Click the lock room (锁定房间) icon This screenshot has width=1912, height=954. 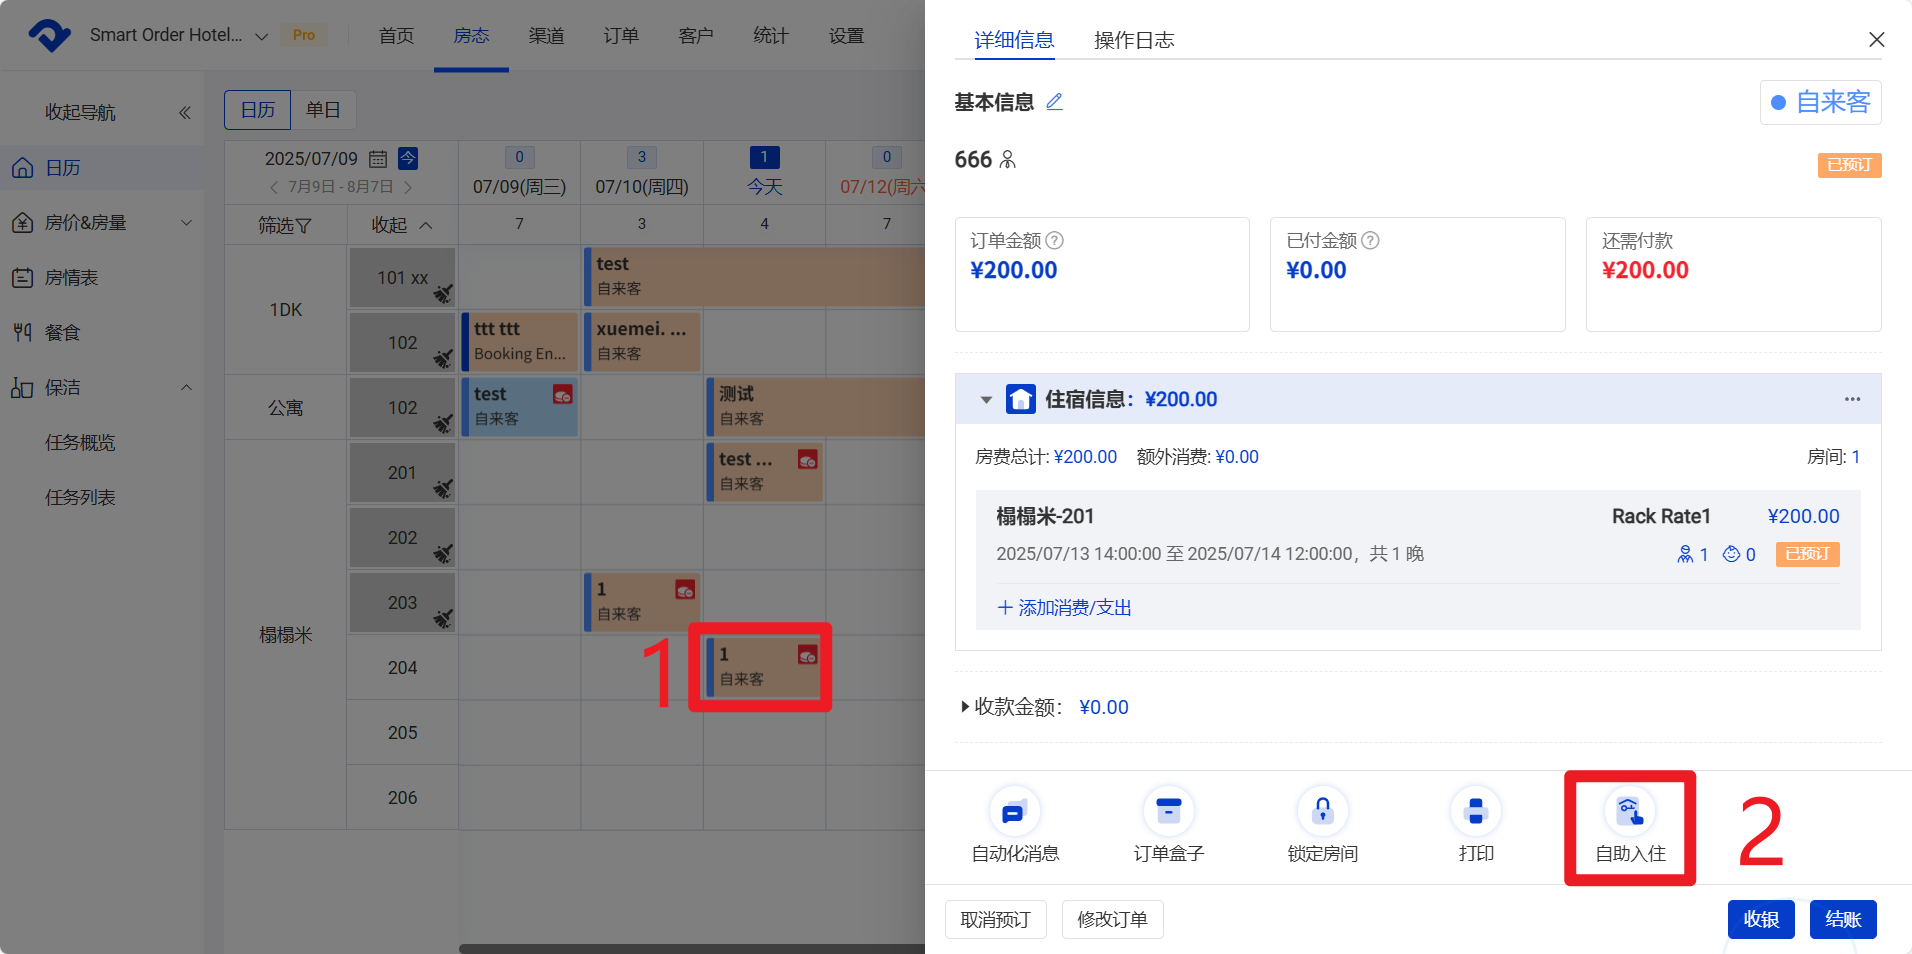point(1322,812)
